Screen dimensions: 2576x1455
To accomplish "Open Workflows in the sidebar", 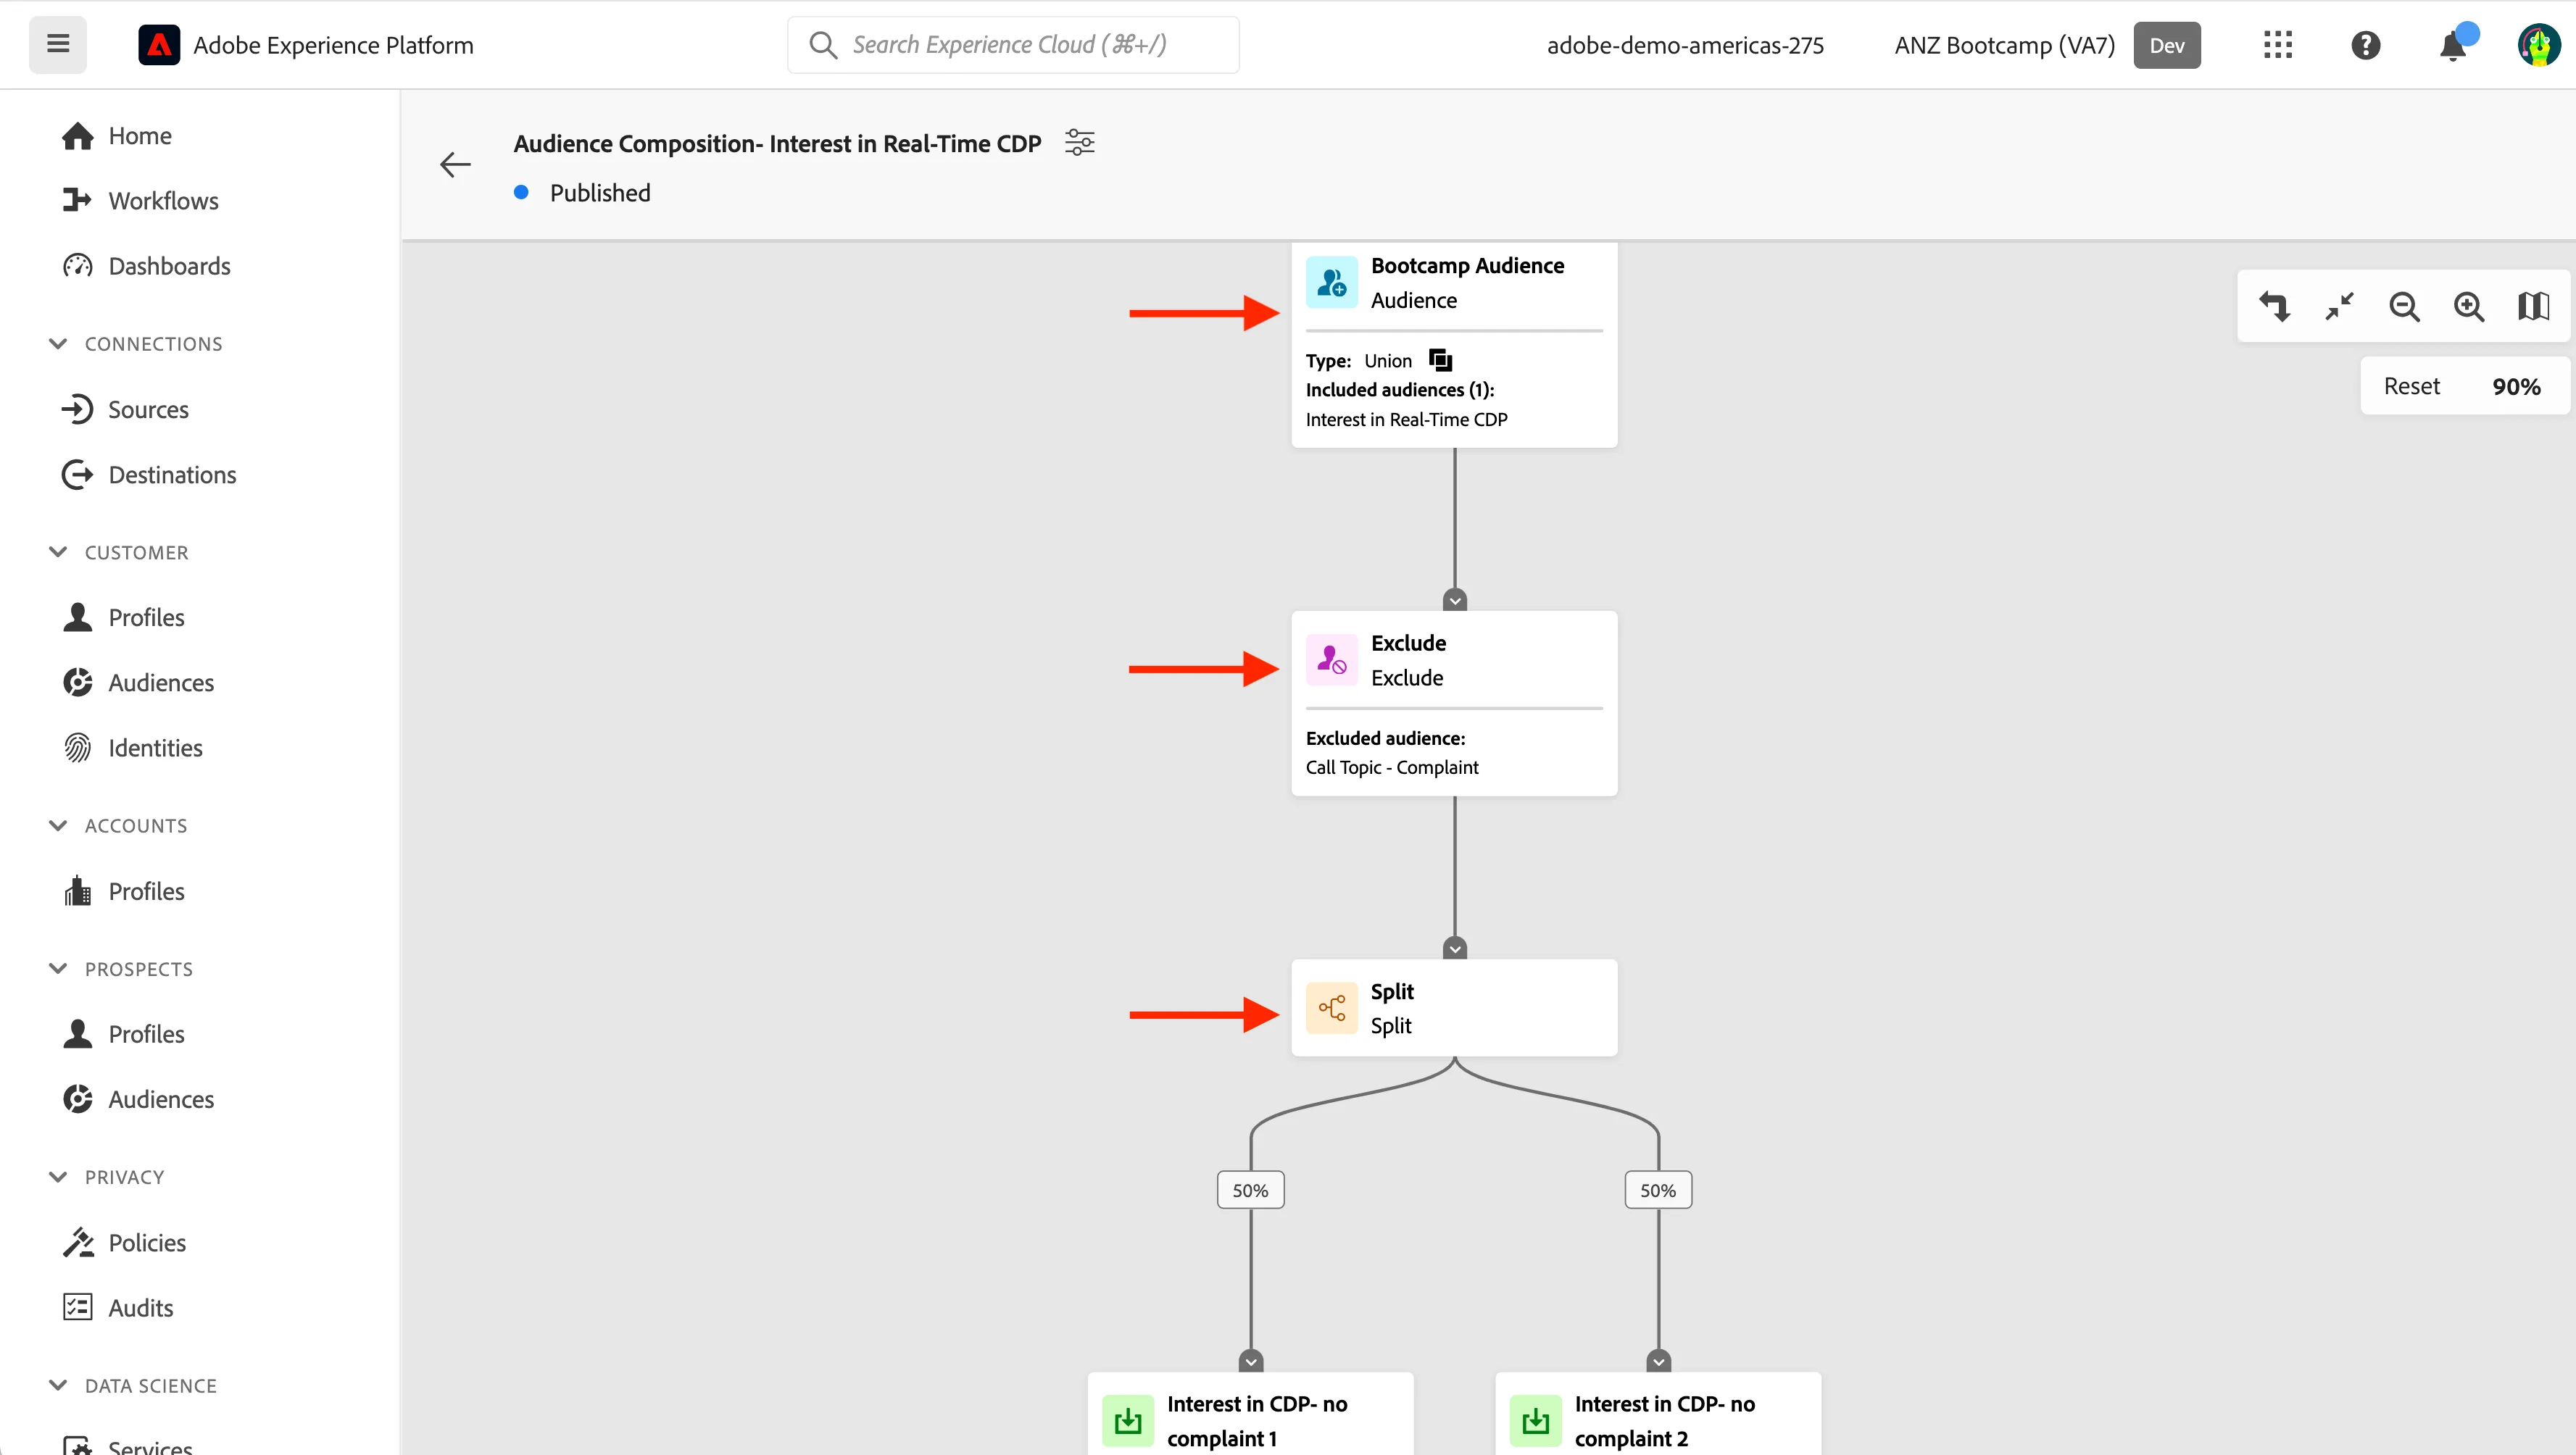I will coord(139,201).
